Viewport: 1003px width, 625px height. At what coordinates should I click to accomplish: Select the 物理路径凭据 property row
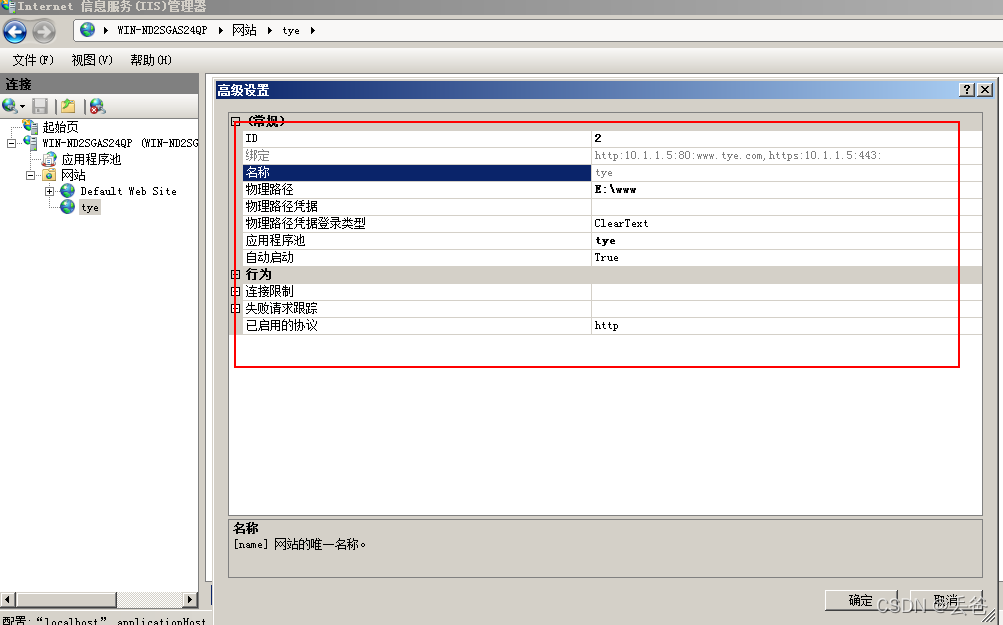[x=612, y=207]
